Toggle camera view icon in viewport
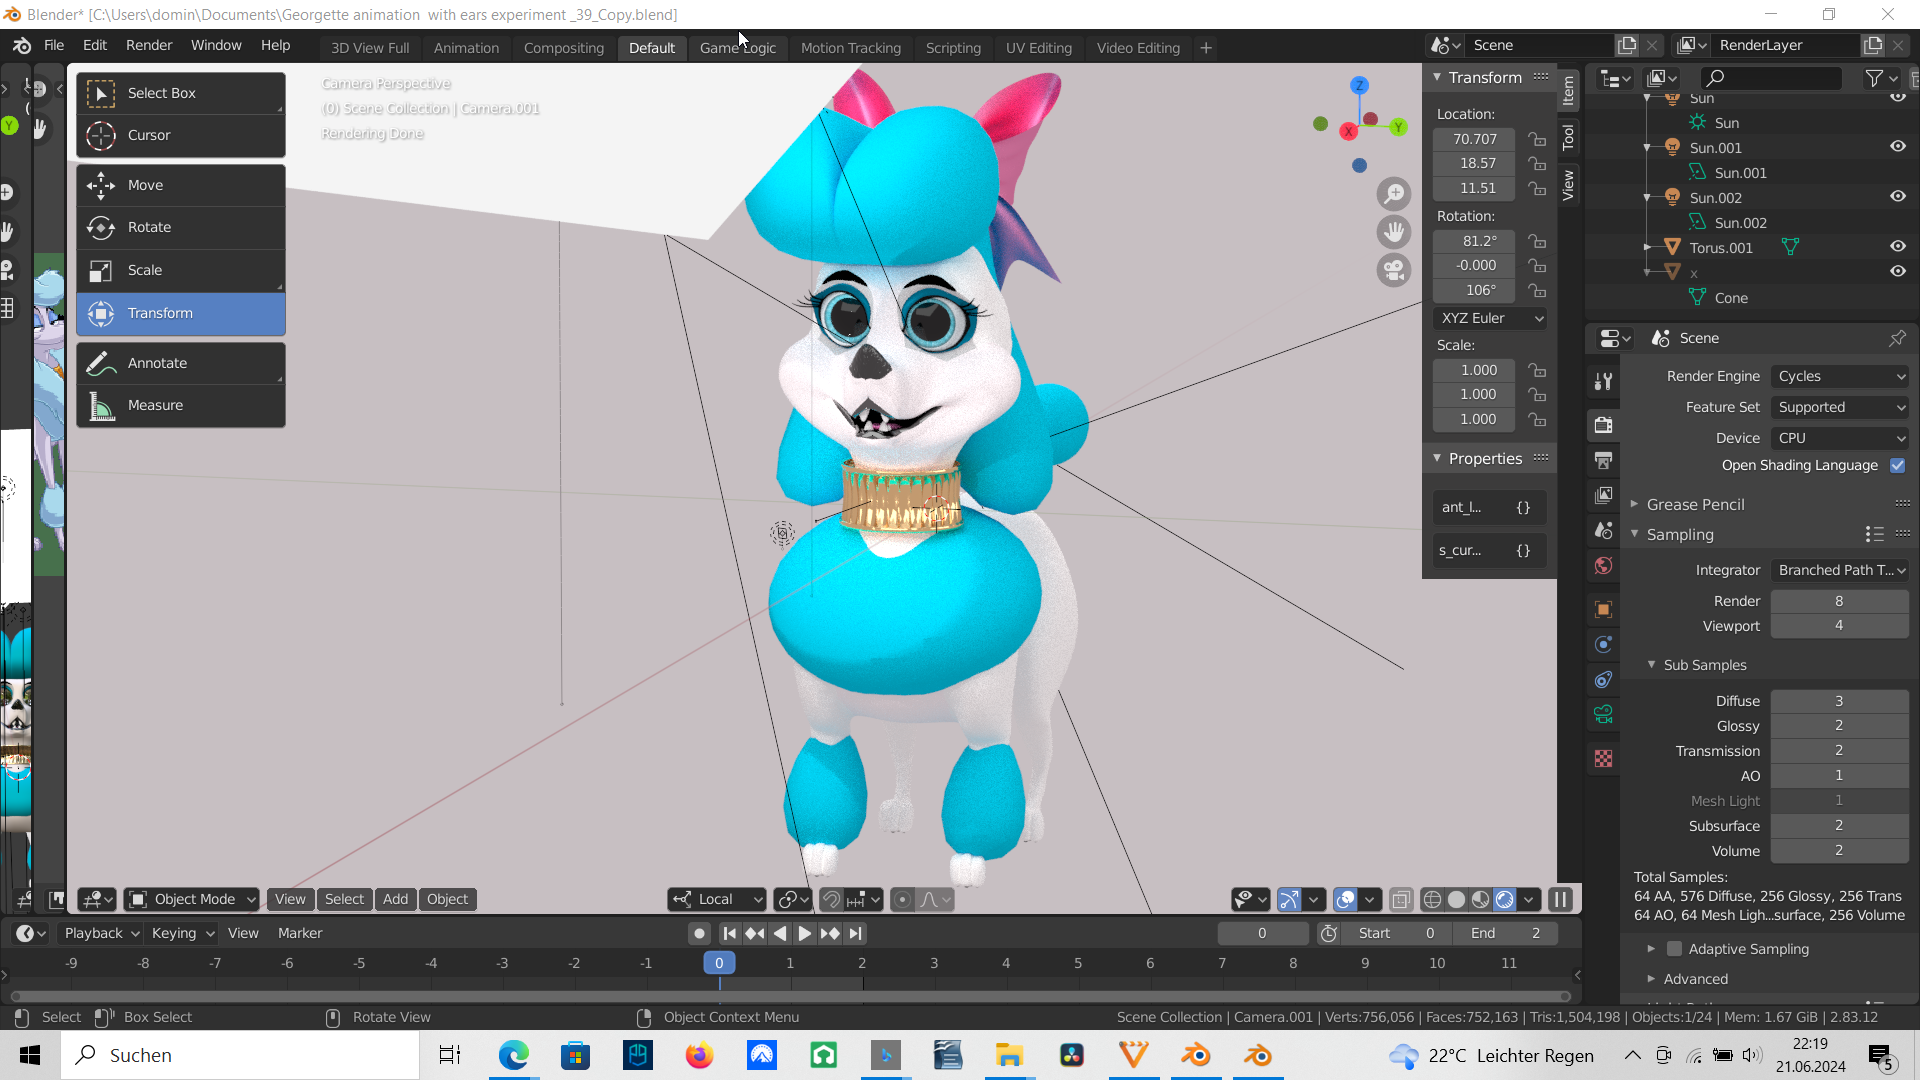 coord(1394,270)
